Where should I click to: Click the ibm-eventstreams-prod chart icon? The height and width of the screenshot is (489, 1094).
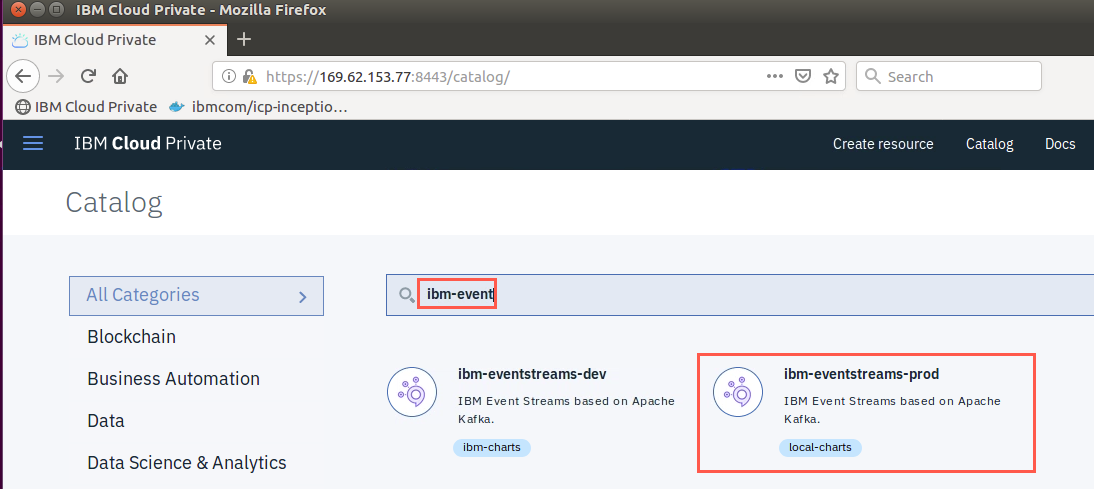[x=738, y=392]
